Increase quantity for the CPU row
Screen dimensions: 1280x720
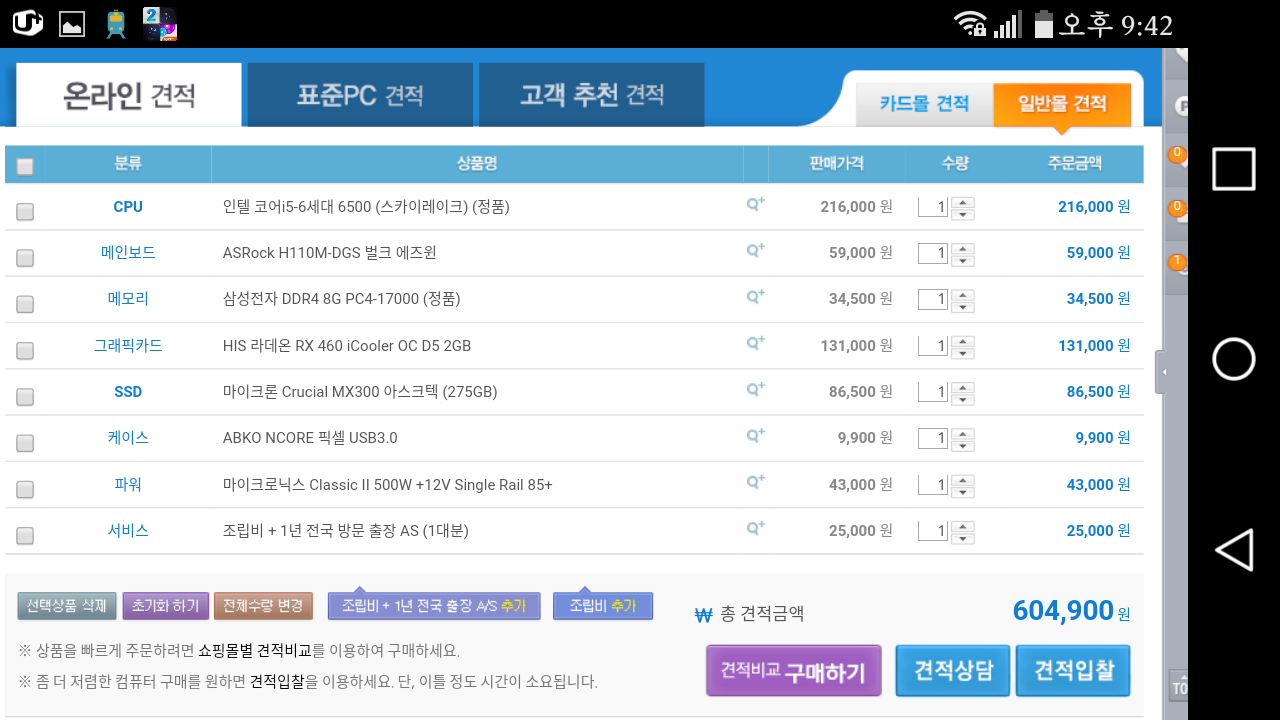(x=963, y=202)
